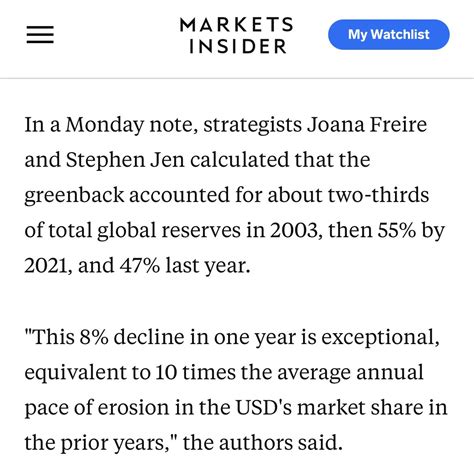Click the word INSIDER in header
The height and width of the screenshot is (472, 474).
(x=238, y=46)
